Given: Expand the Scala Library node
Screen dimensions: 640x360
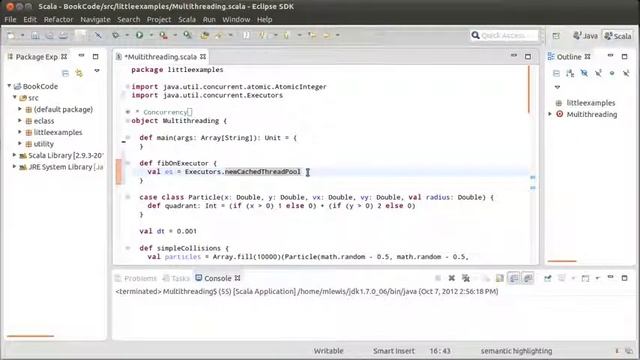Looking at the screenshot, I should tap(14, 155).
